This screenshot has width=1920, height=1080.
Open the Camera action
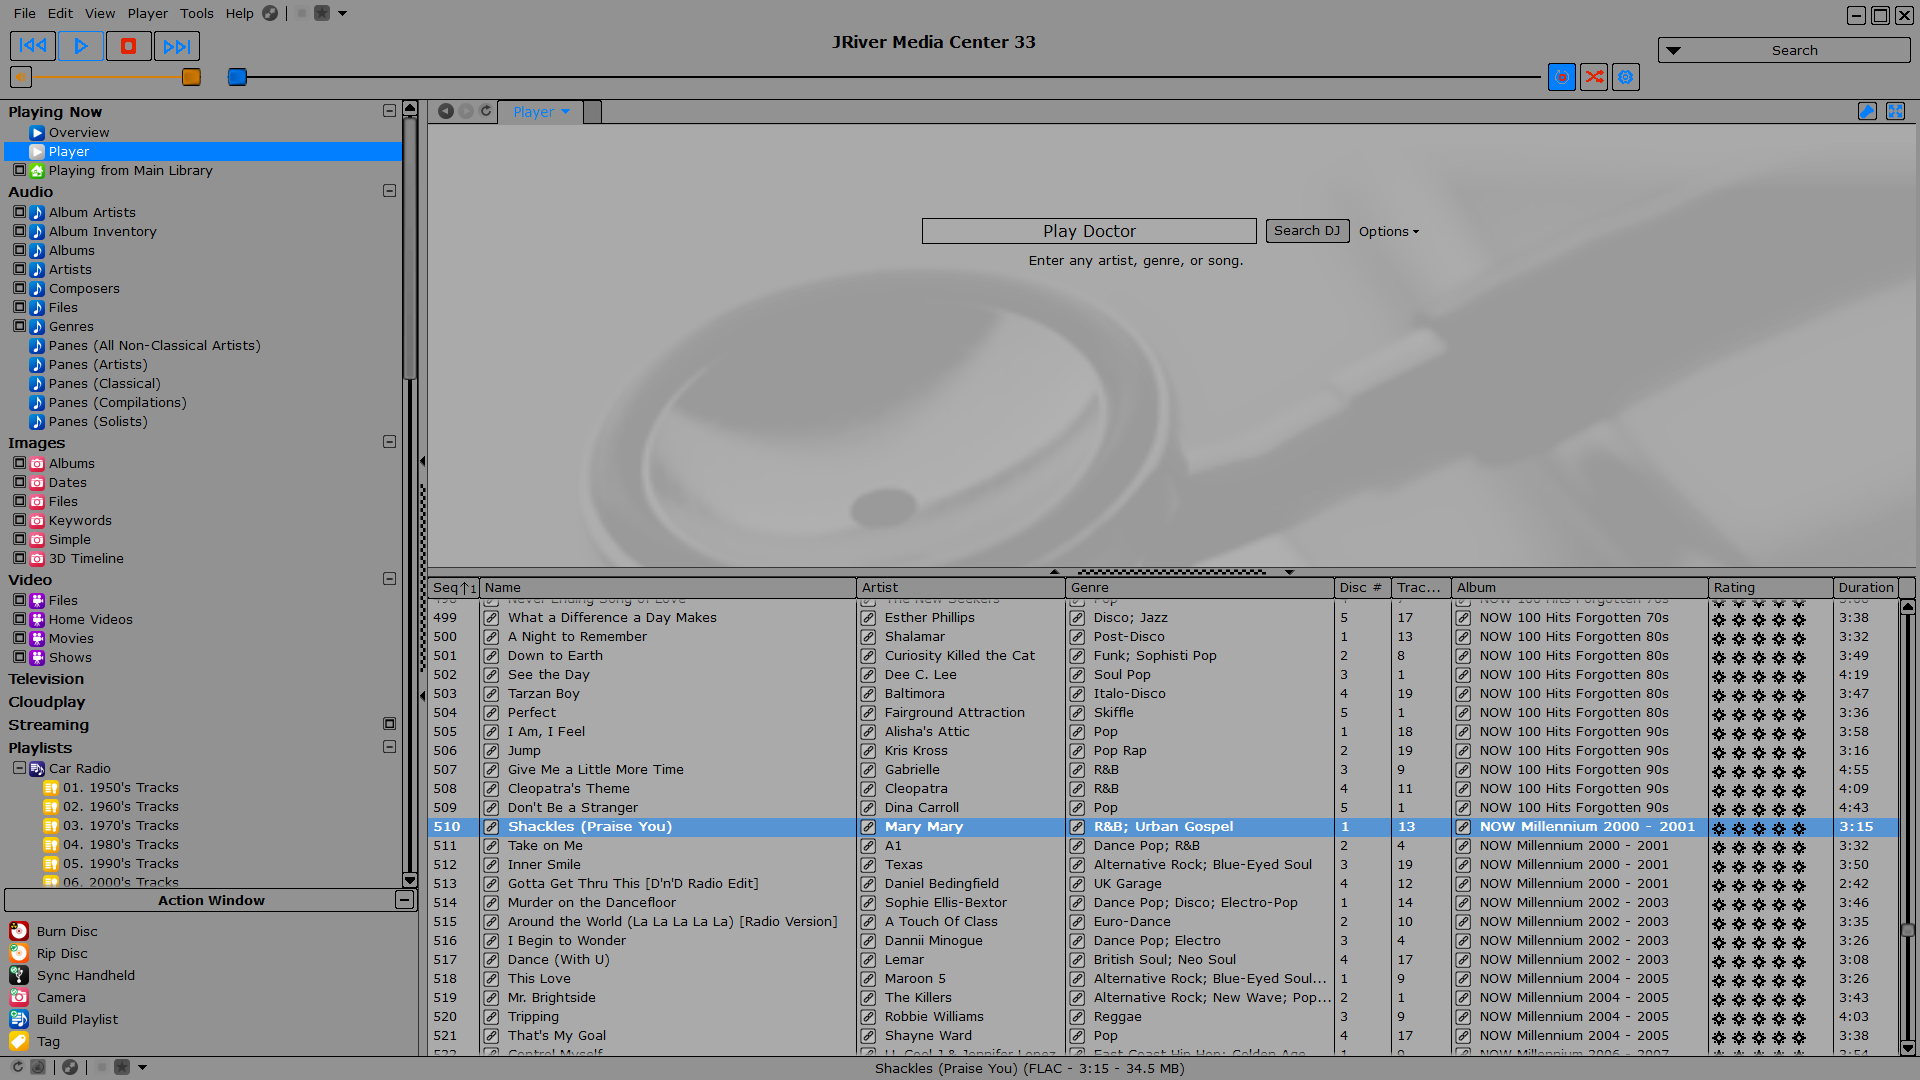[61, 997]
